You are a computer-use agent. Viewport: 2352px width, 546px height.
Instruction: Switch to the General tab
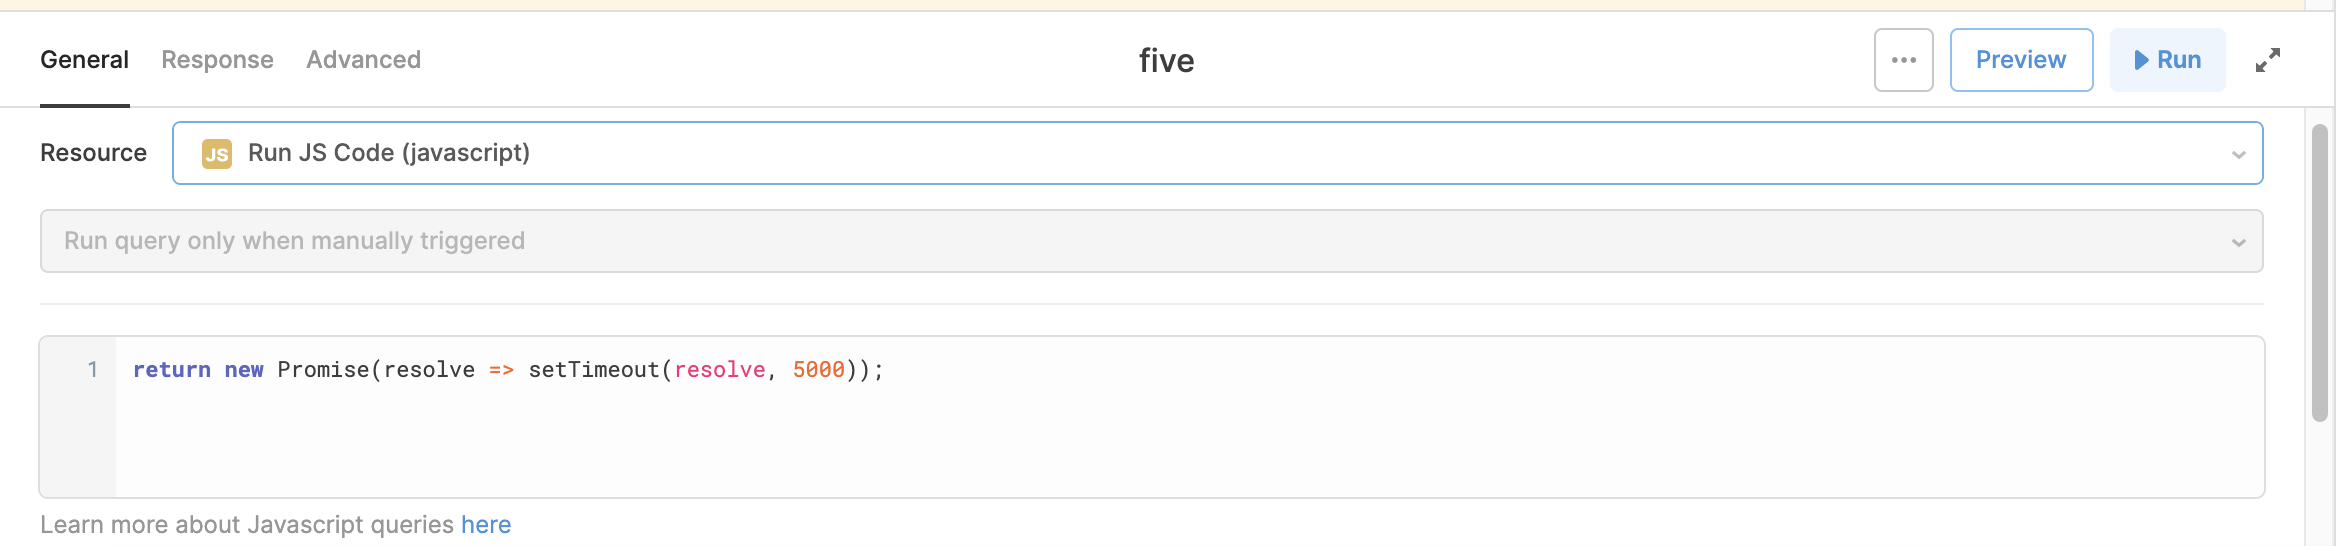[x=84, y=60]
